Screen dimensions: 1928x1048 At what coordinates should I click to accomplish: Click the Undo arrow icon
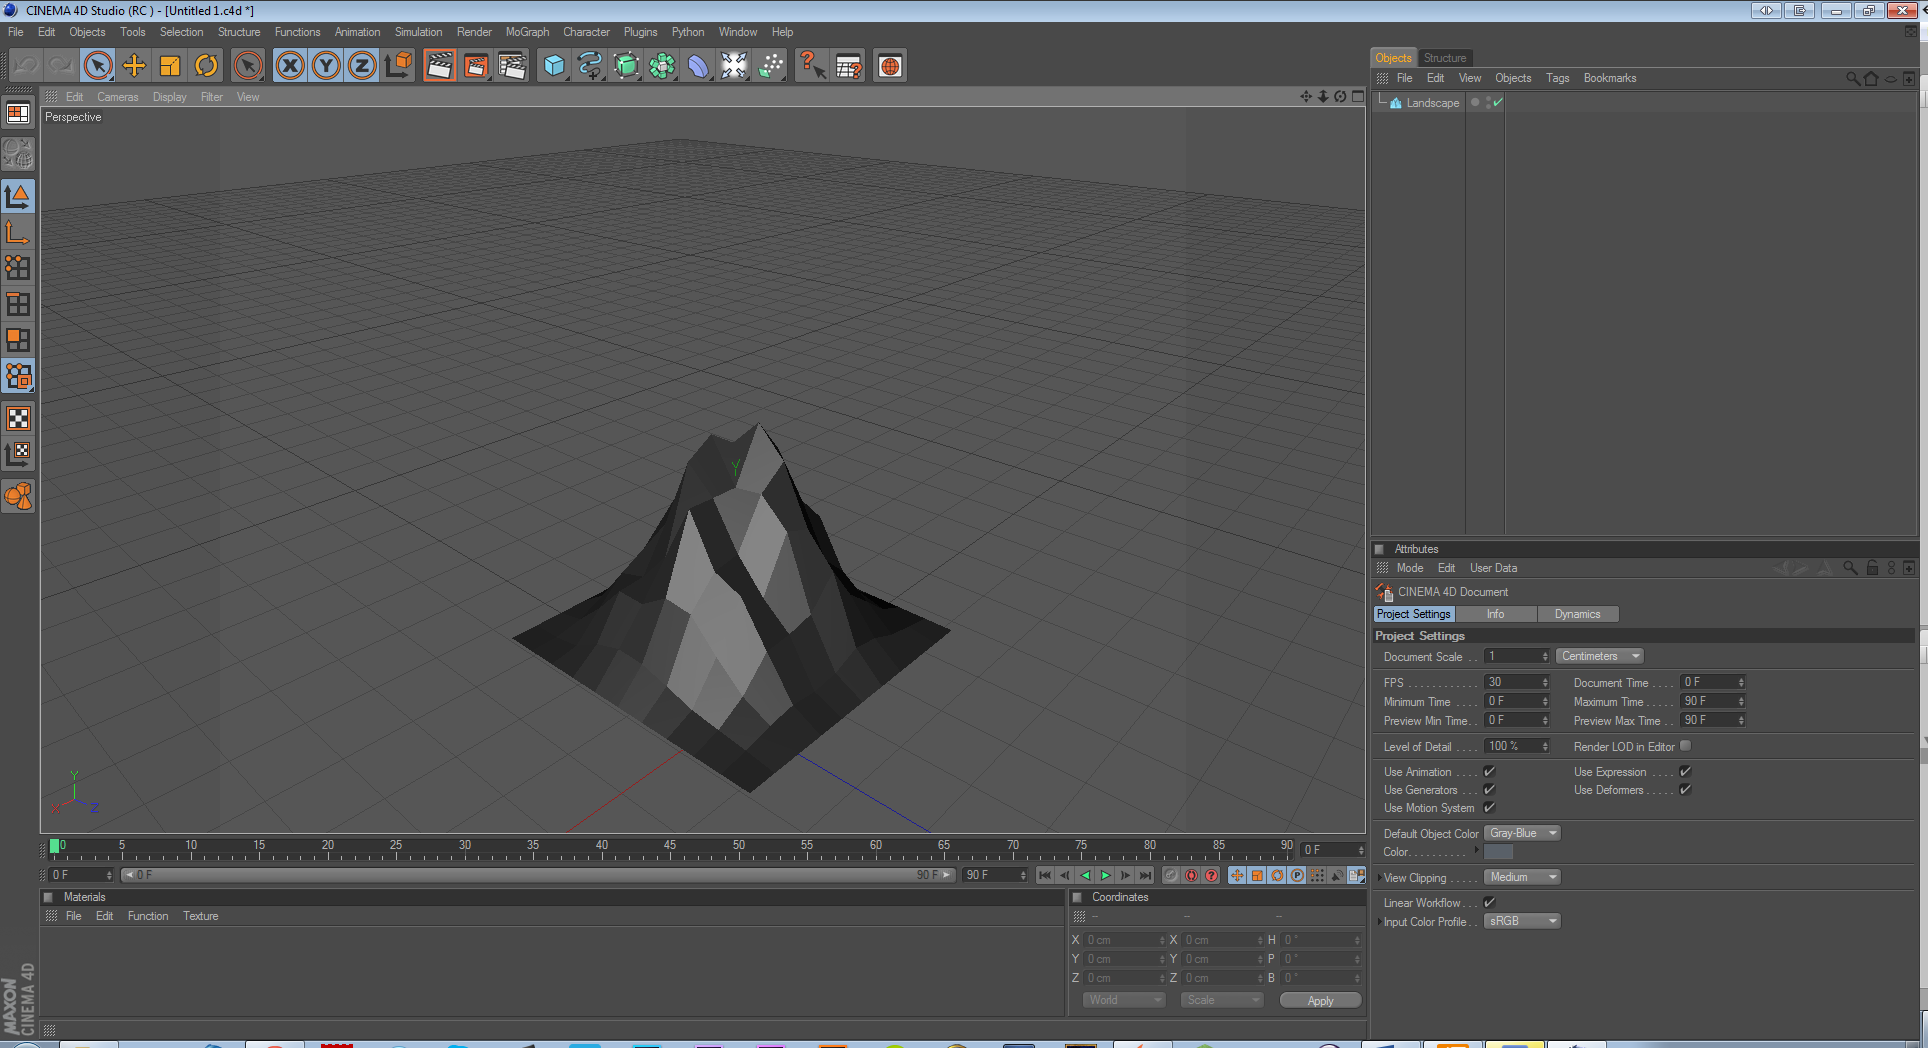pyautogui.click(x=26, y=66)
